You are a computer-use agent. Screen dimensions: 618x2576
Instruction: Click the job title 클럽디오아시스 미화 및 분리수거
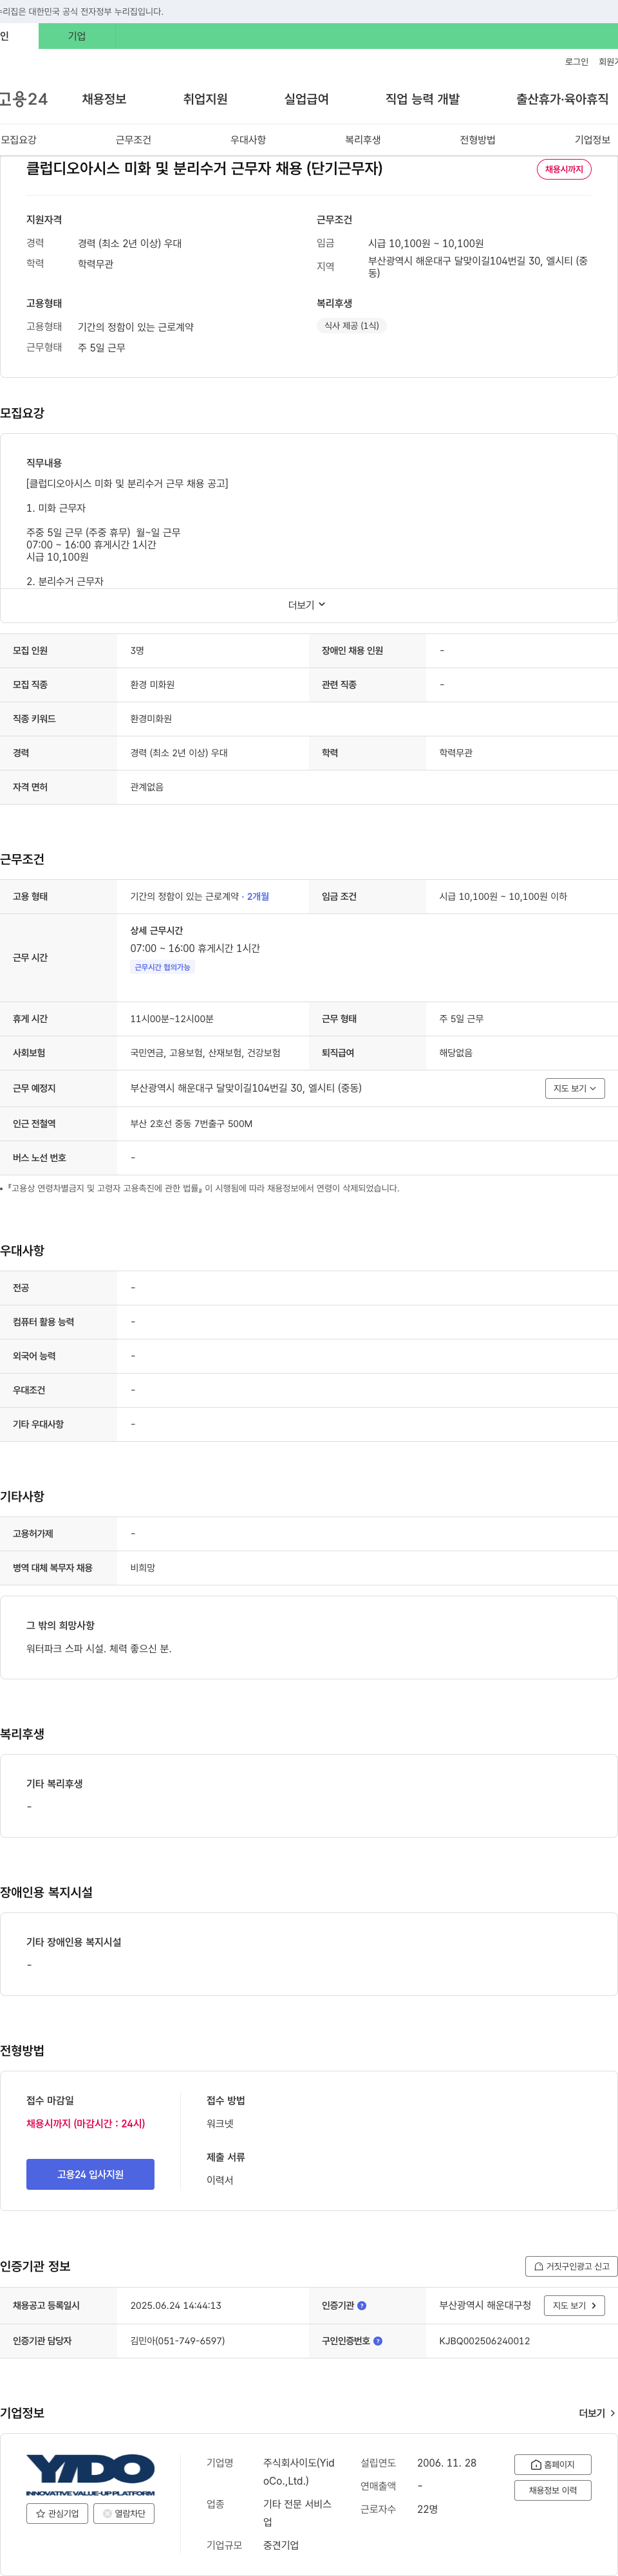204,168
